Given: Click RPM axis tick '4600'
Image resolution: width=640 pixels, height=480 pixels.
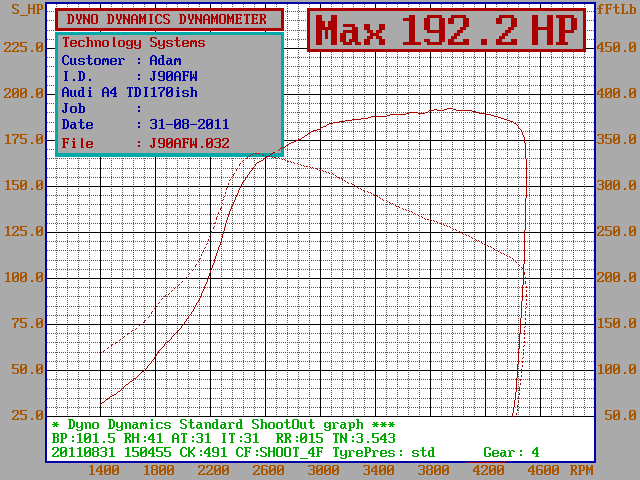Looking at the screenshot, I should 543,470.
